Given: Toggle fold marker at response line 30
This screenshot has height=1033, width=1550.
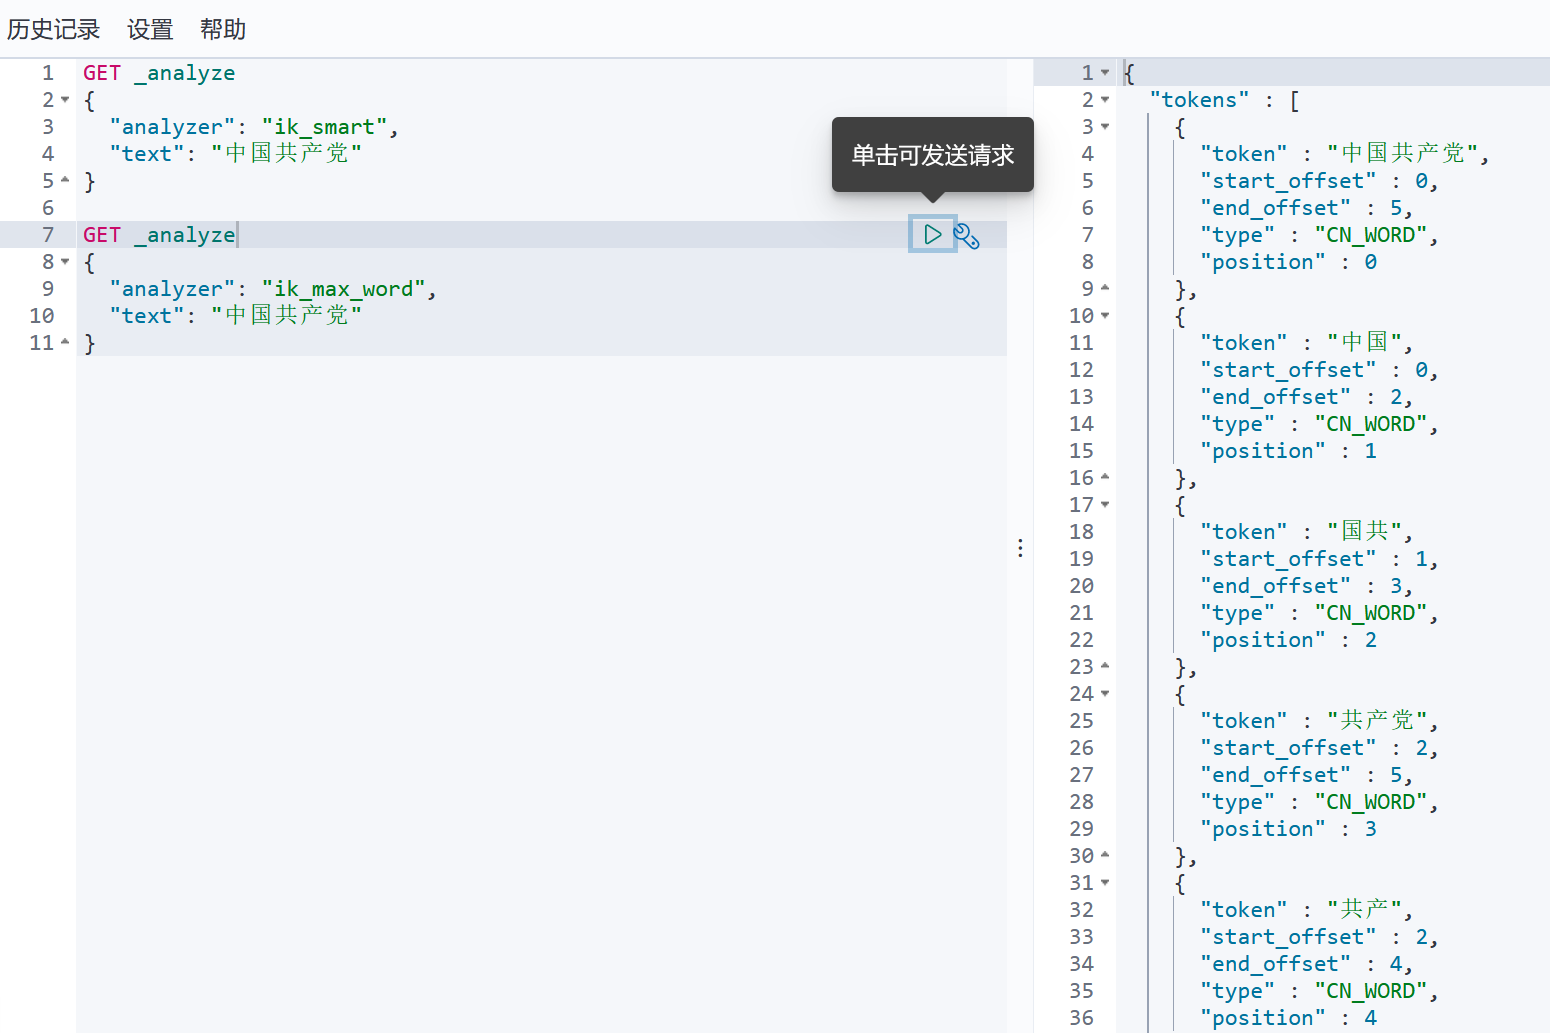Looking at the screenshot, I should coord(1105,856).
